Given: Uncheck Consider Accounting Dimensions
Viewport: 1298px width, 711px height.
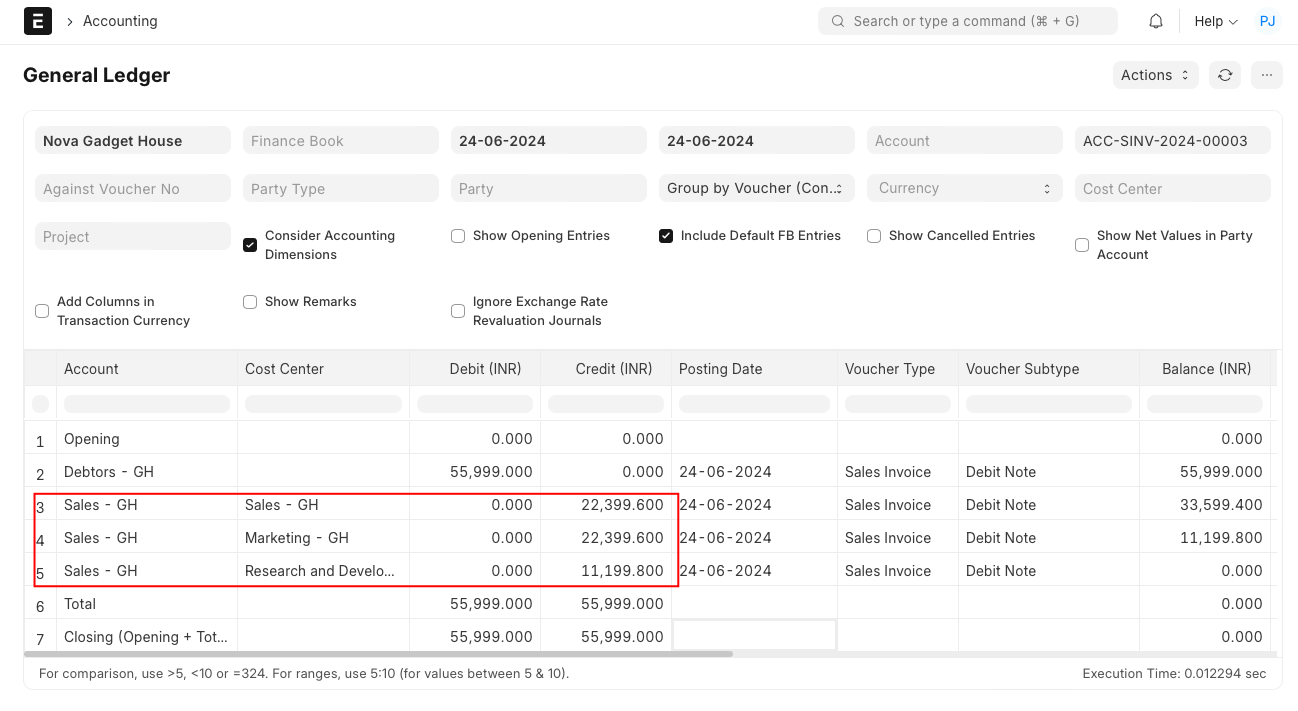Looking at the screenshot, I should point(250,245).
